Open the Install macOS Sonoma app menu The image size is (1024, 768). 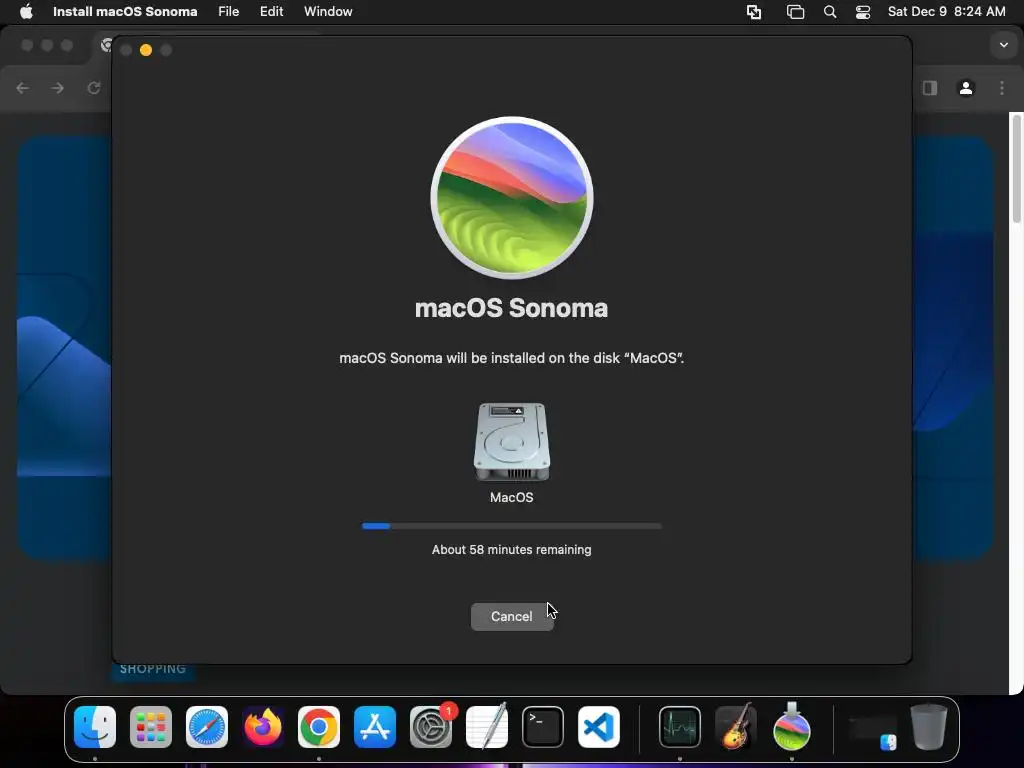point(125,12)
